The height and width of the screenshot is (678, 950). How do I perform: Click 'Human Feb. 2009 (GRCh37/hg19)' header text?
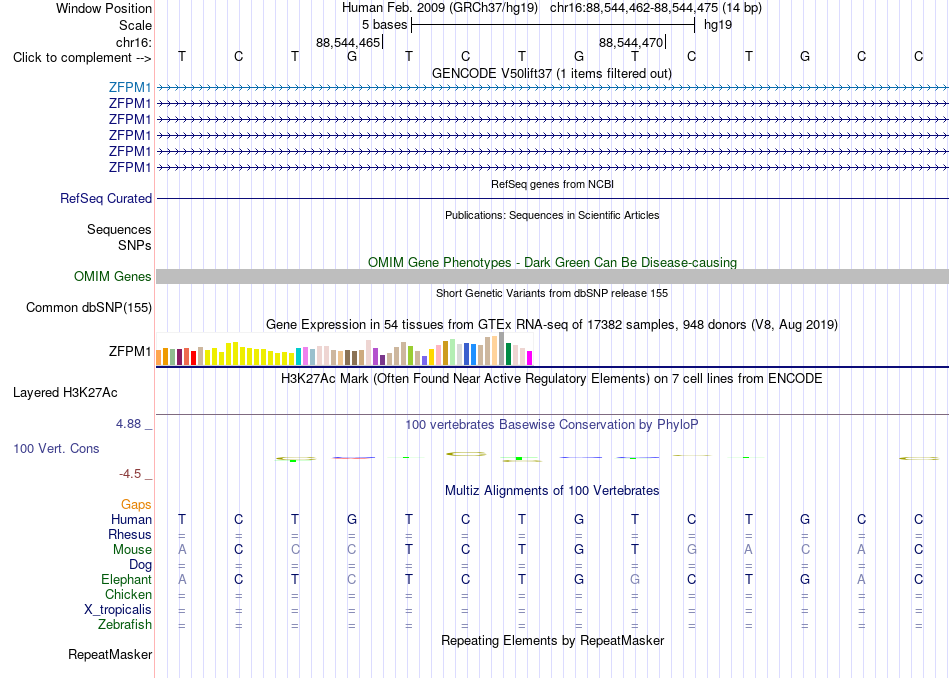click(x=440, y=8)
